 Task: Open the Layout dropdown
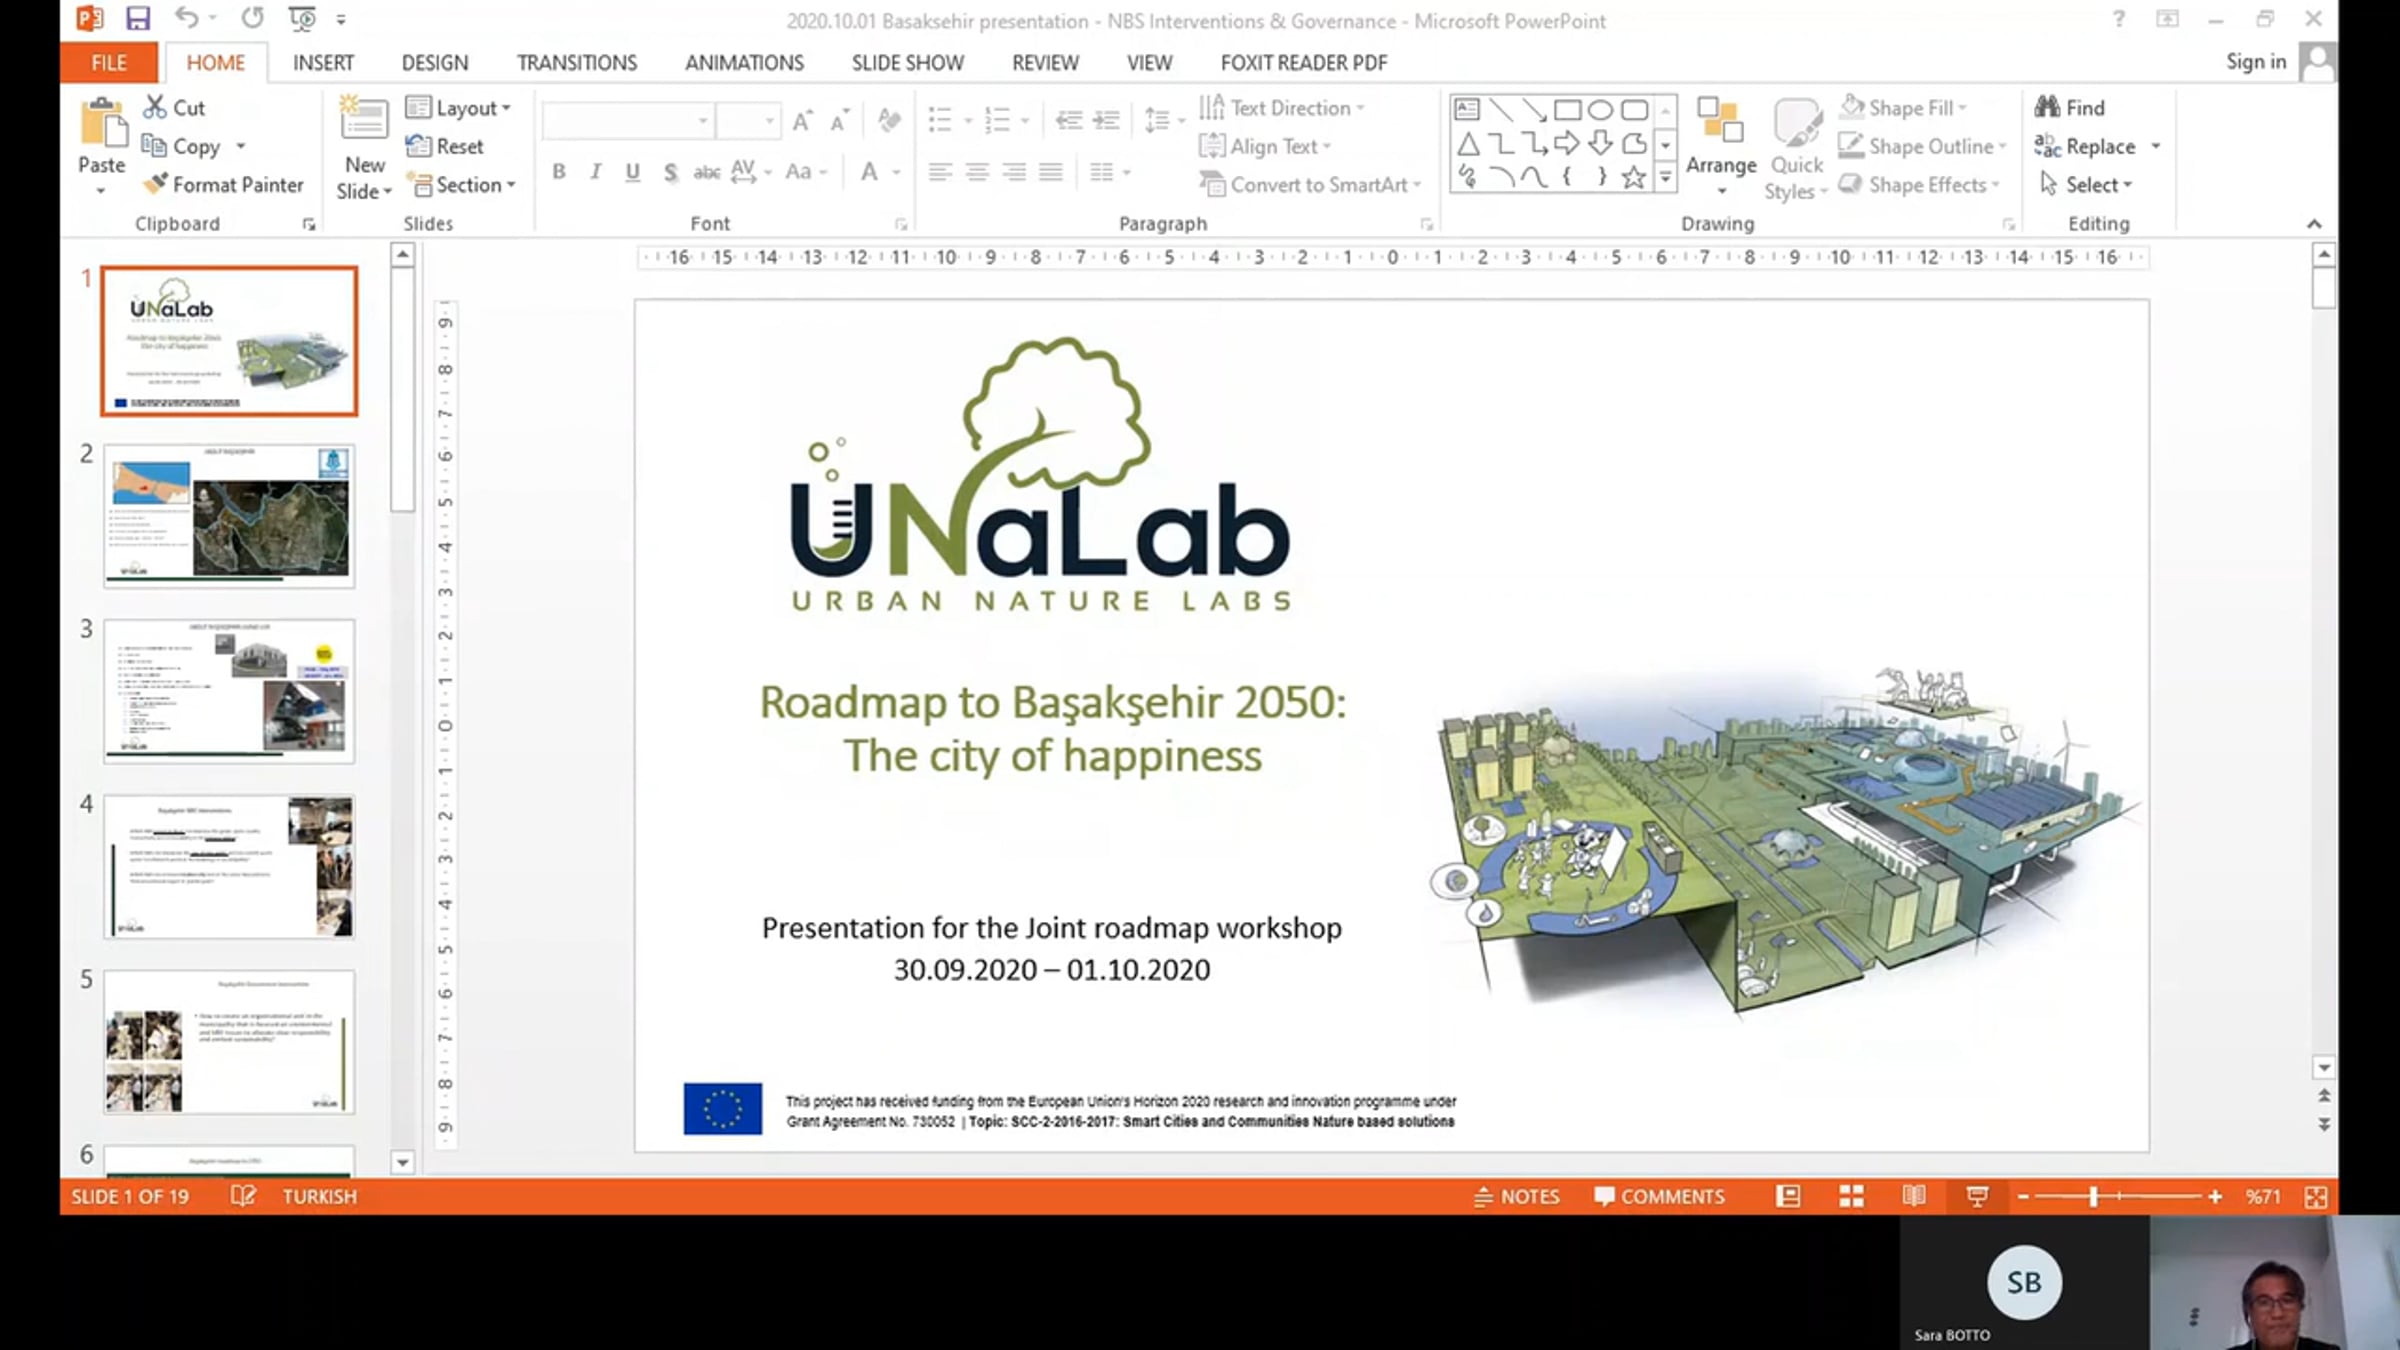tap(459, 107)
